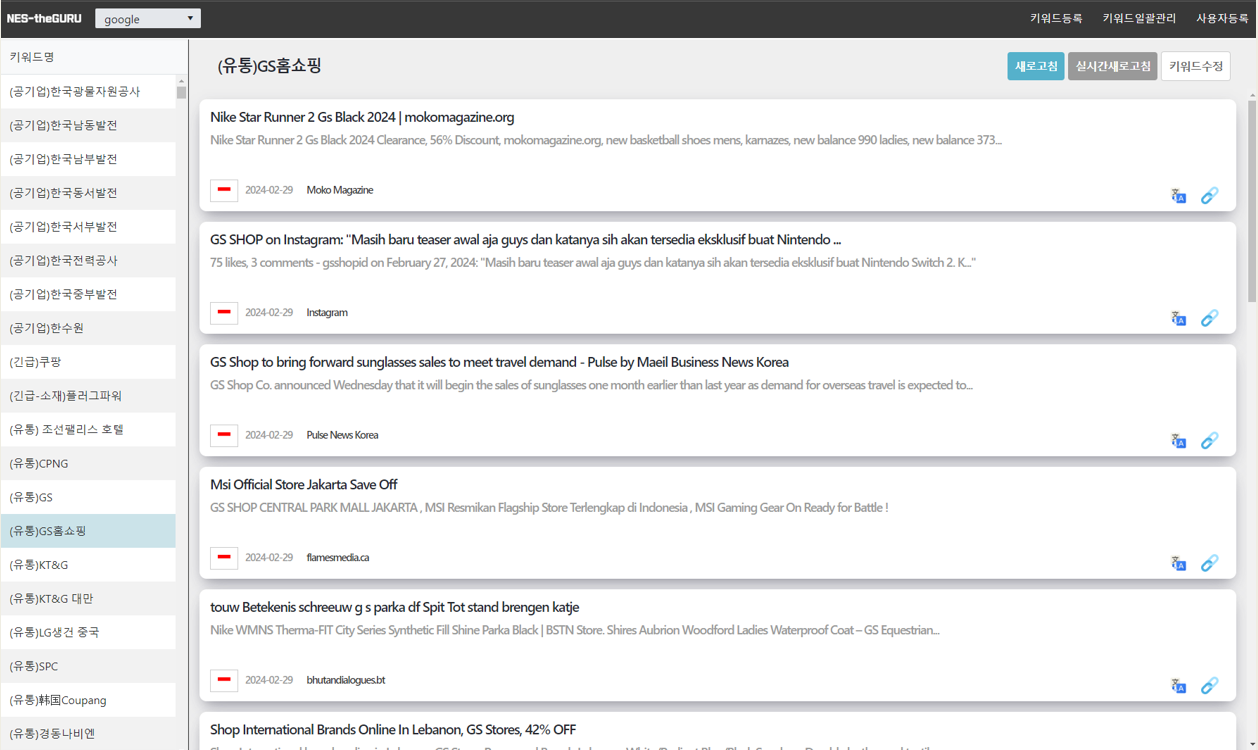Go to 키워드일괄관리 in top menu
This screenshot has width=1258, height=750.
coord(1139,19)
